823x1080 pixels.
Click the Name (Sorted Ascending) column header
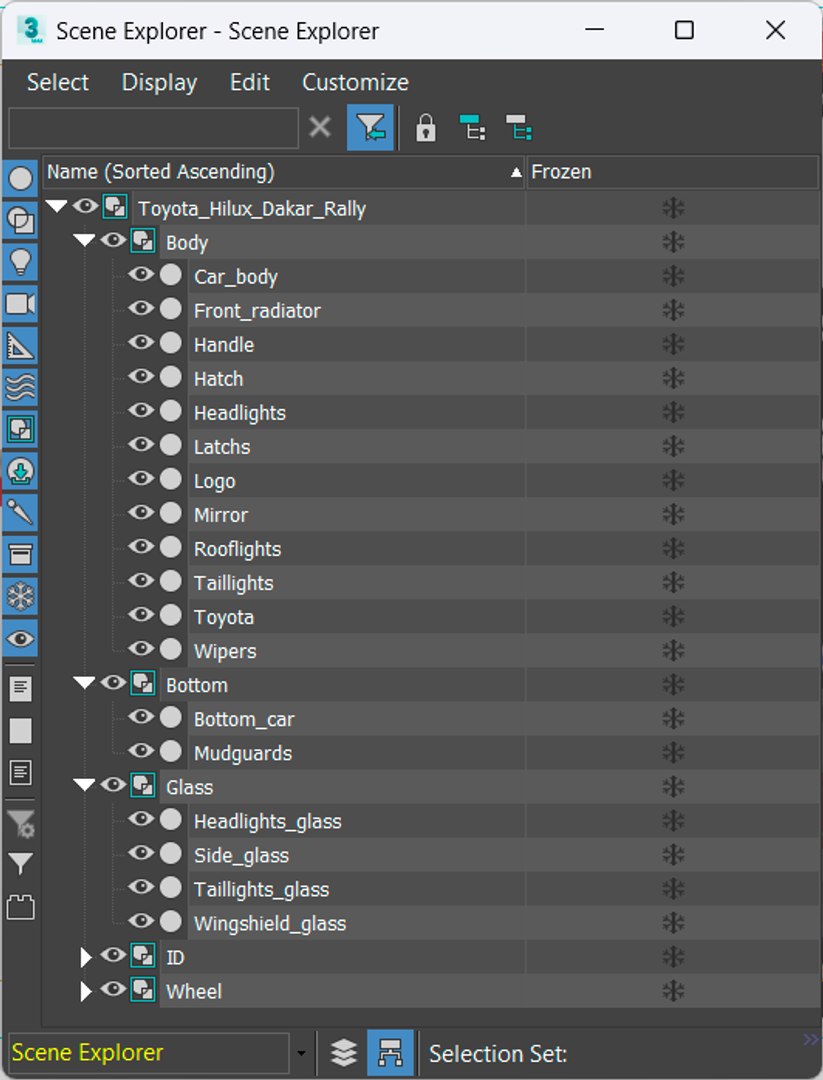[x=284, y=172]
